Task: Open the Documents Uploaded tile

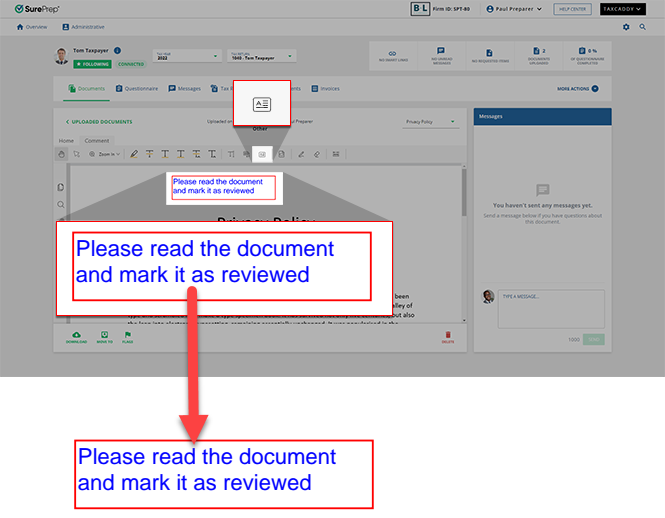Action: (x=539, y=56)
